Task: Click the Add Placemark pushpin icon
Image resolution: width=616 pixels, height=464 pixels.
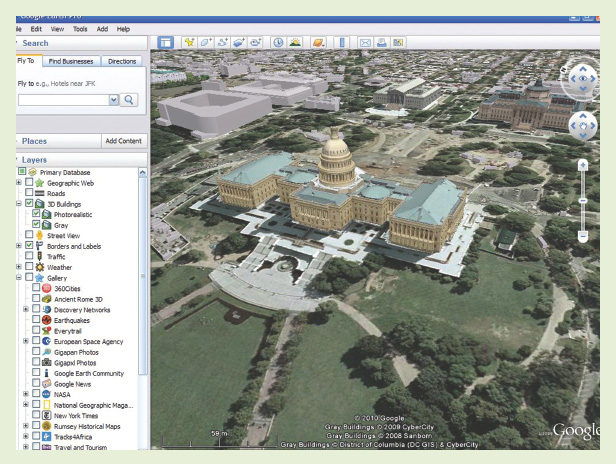Action: 190,44
